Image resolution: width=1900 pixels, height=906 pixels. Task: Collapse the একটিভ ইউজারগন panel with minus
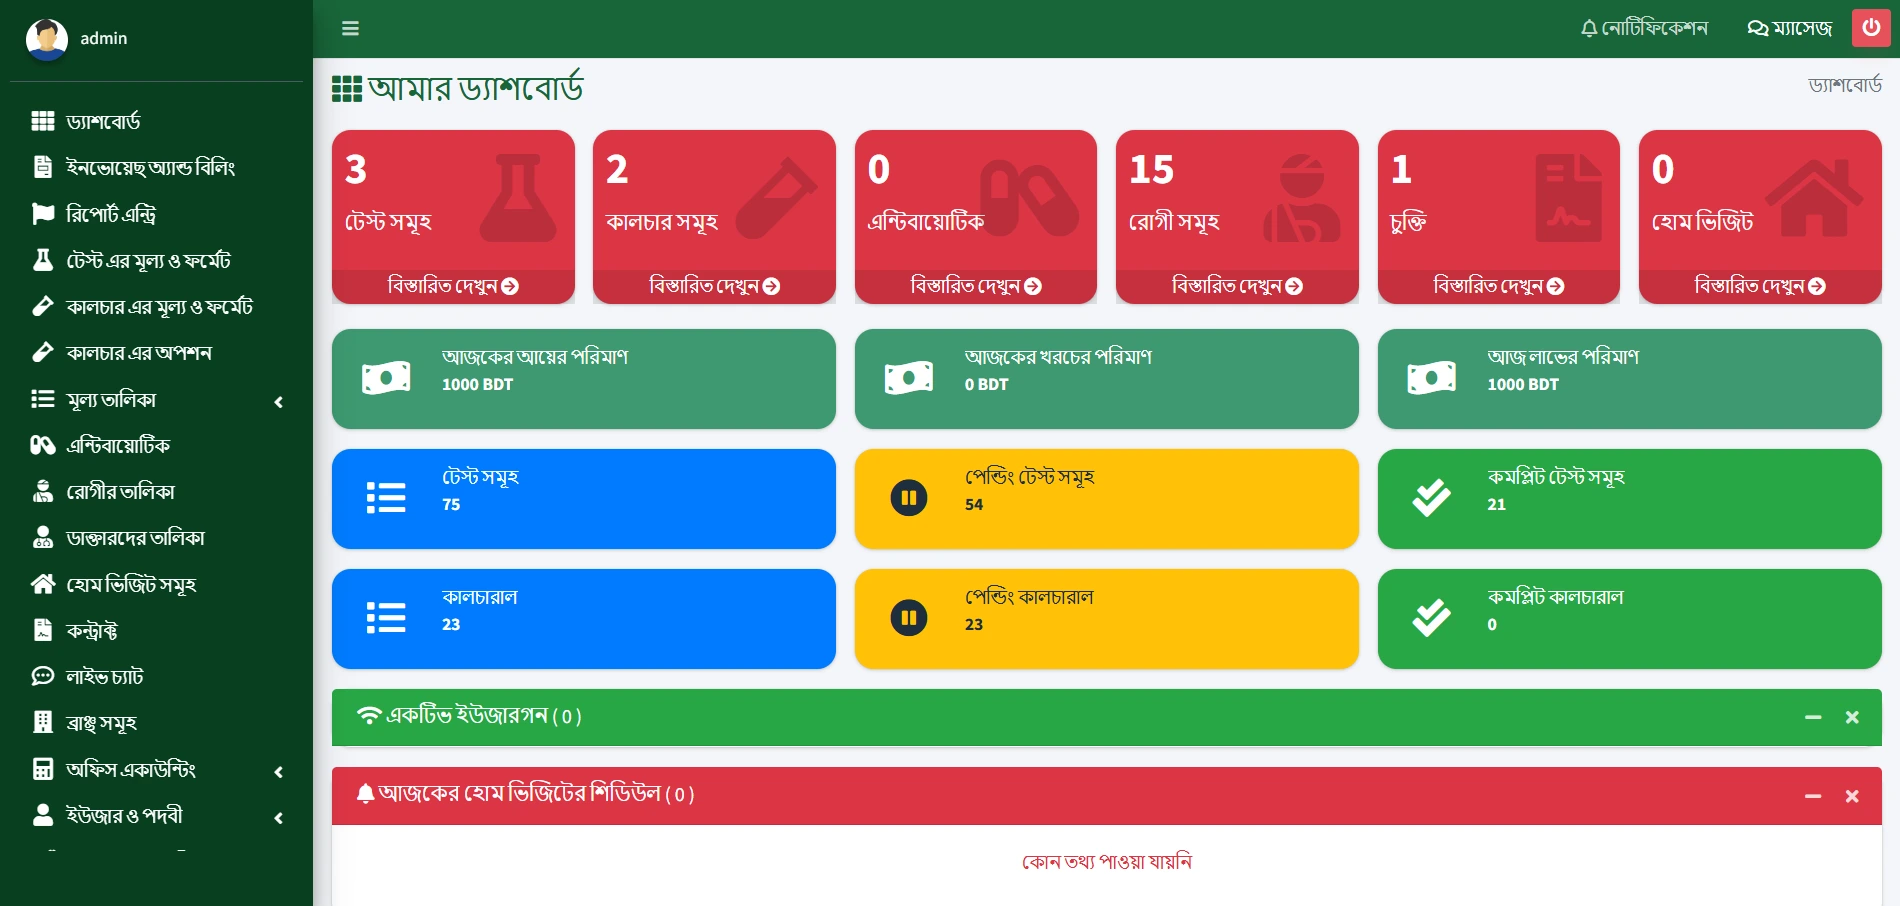point(1812,718)
